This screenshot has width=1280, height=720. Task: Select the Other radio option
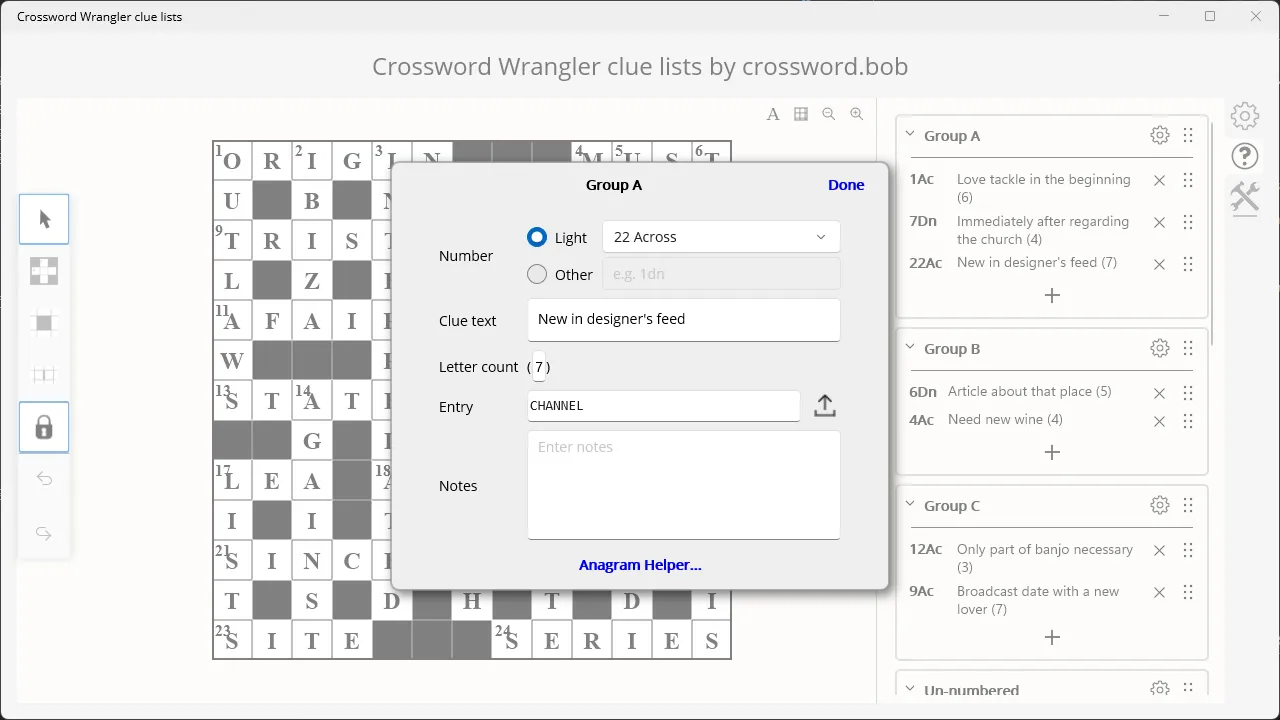tap(537, 274)
